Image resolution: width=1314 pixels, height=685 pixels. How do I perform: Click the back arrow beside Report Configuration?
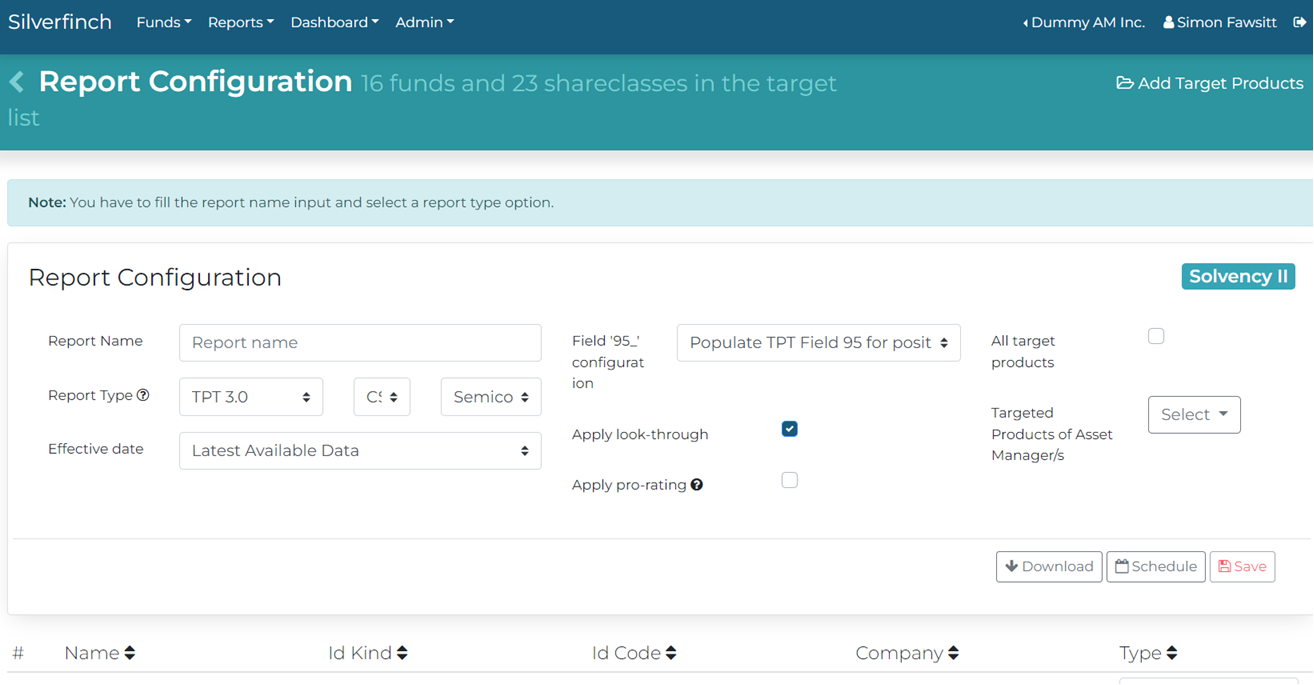[x=17, y=82]
